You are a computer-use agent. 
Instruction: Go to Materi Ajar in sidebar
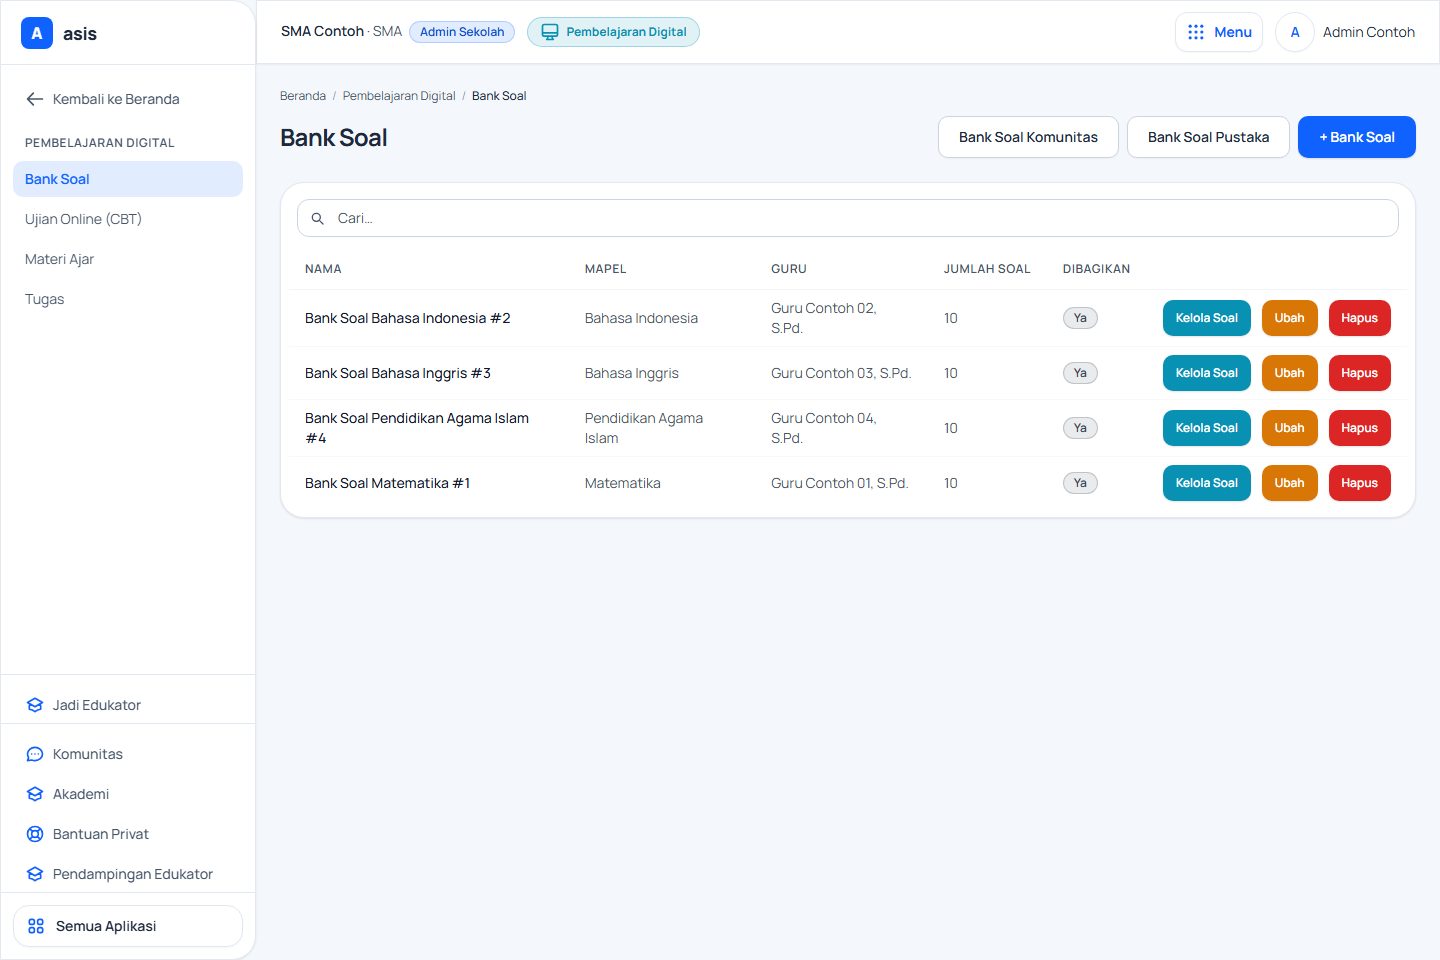[128, 259]
